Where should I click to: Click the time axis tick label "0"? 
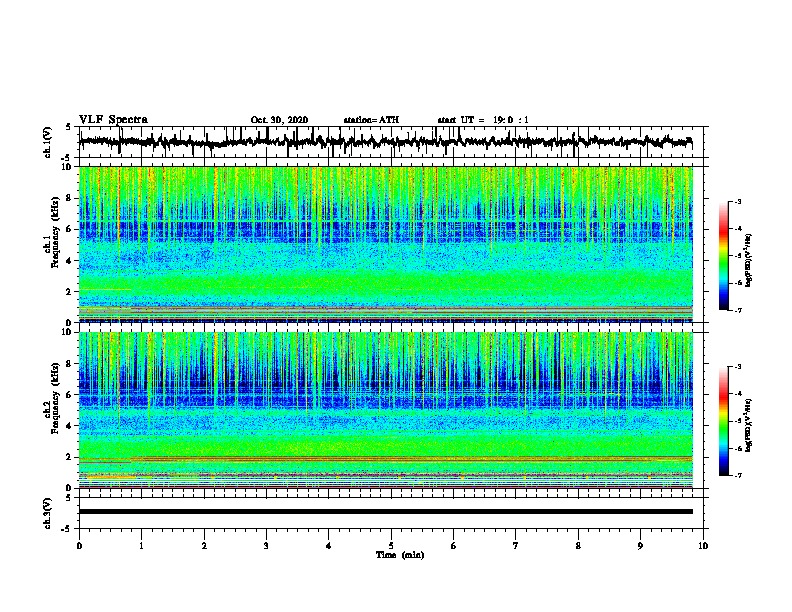79,546
